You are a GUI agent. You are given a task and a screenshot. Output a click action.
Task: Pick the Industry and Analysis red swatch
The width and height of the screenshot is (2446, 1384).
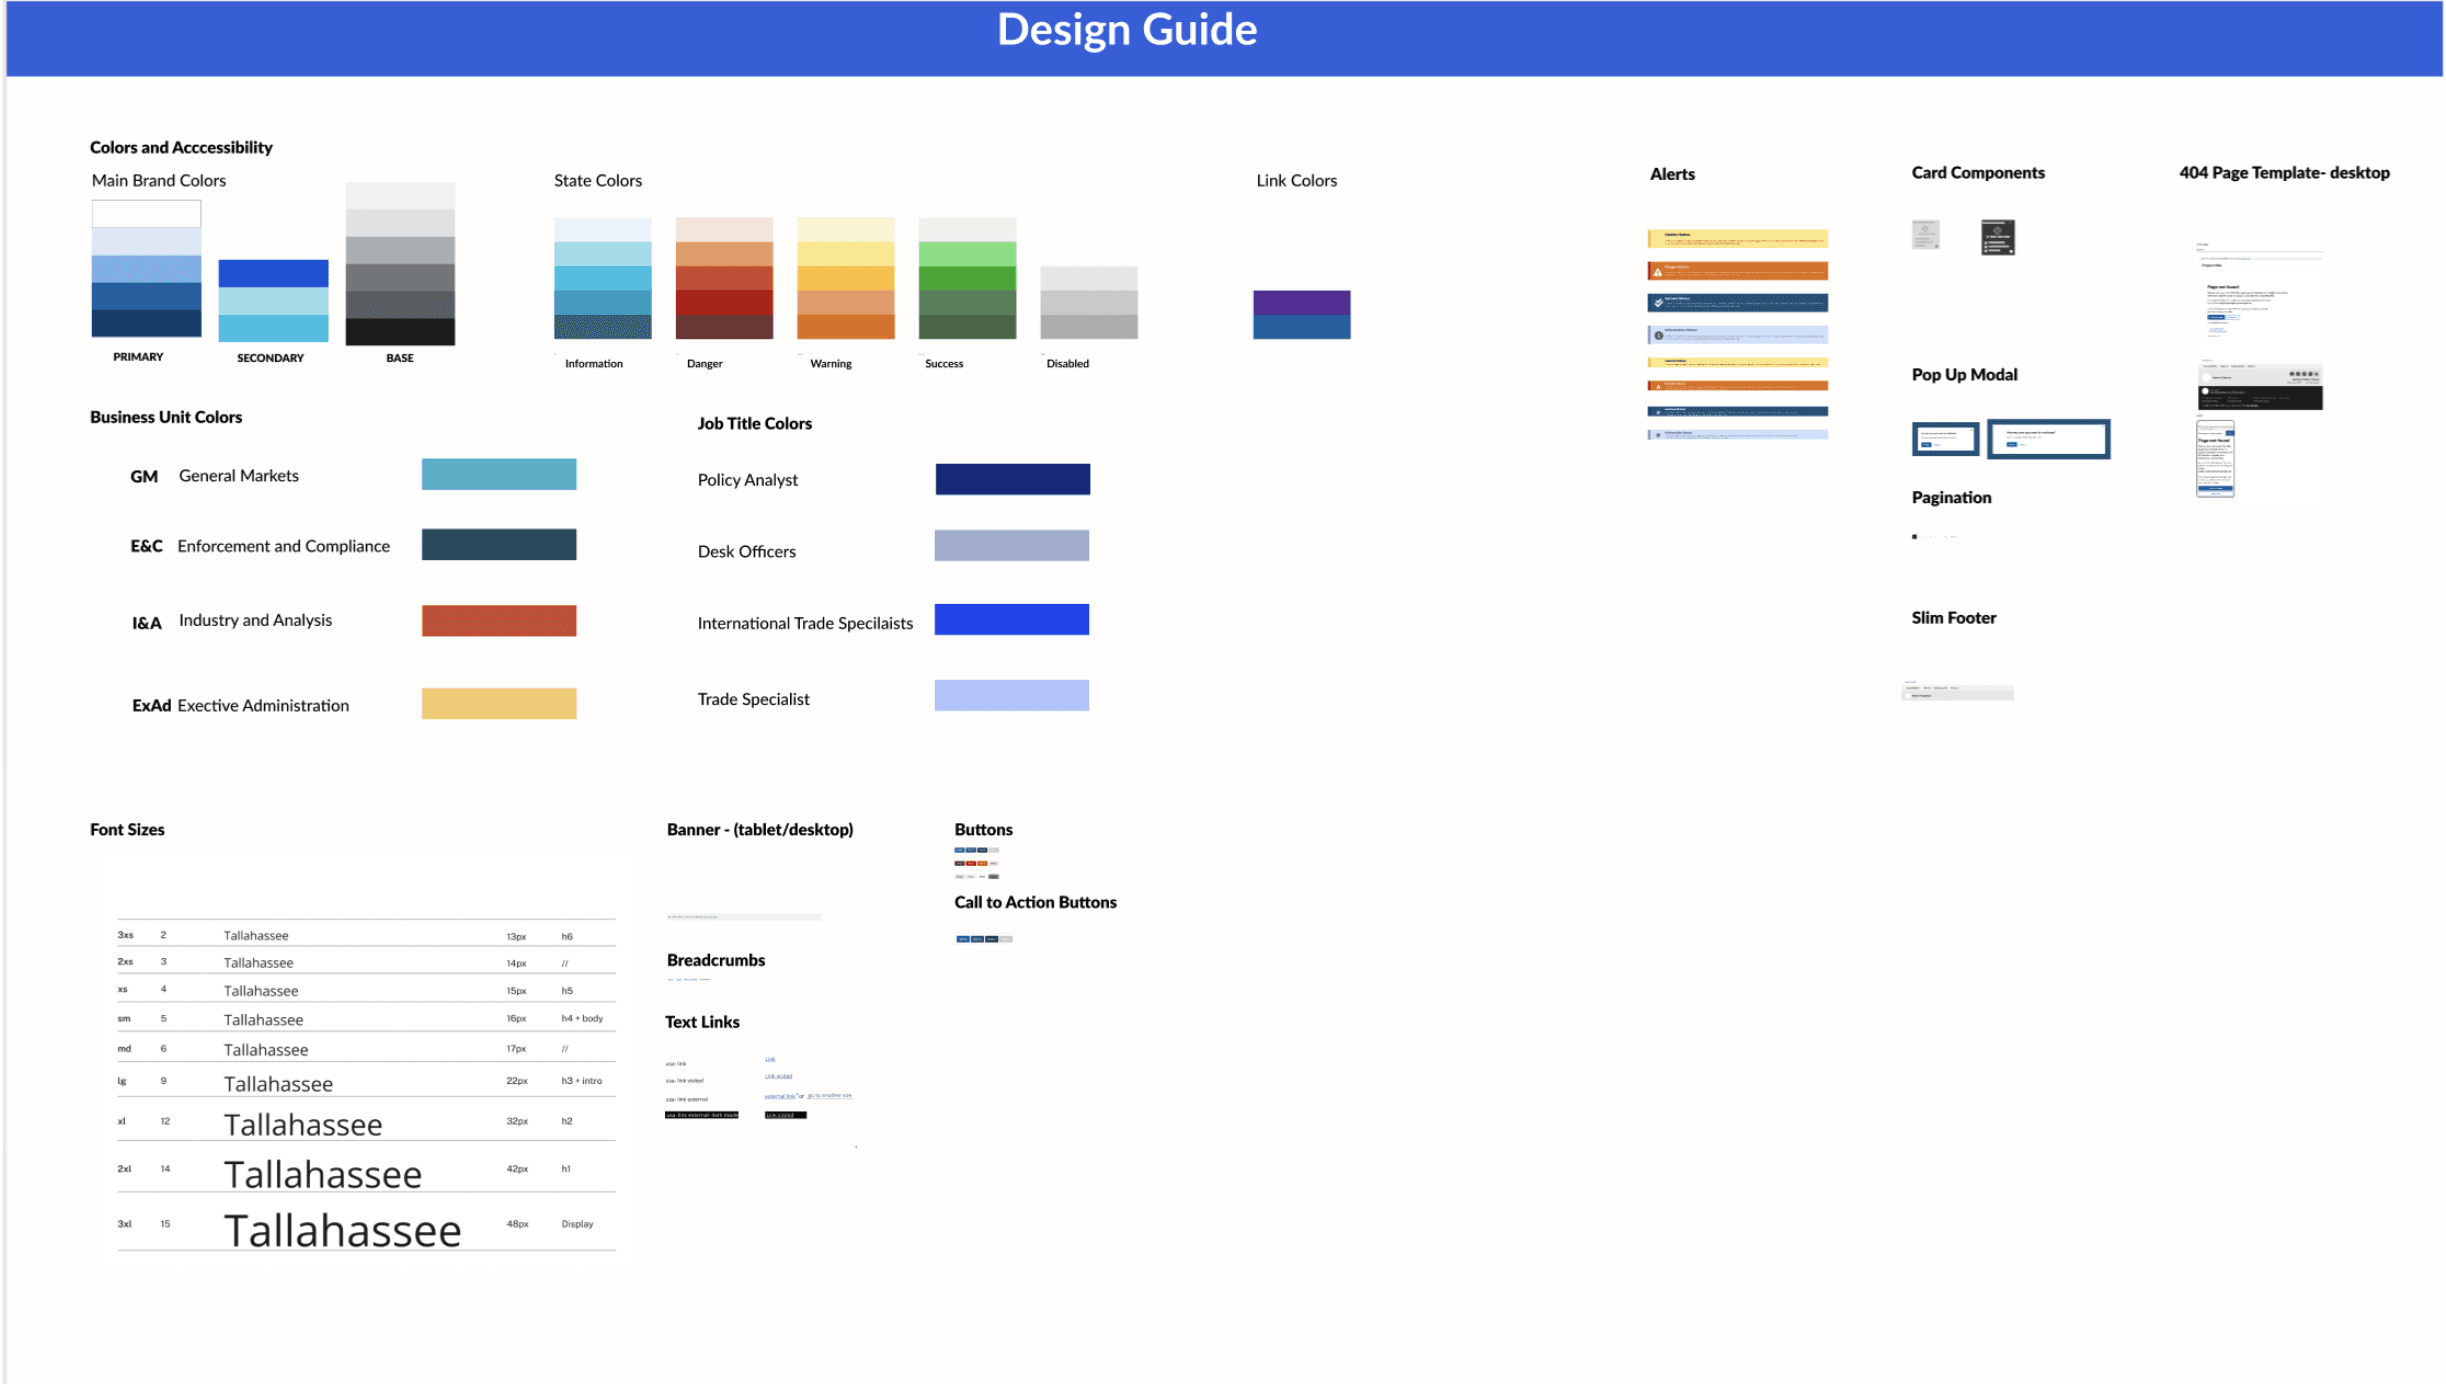(498, 620)
